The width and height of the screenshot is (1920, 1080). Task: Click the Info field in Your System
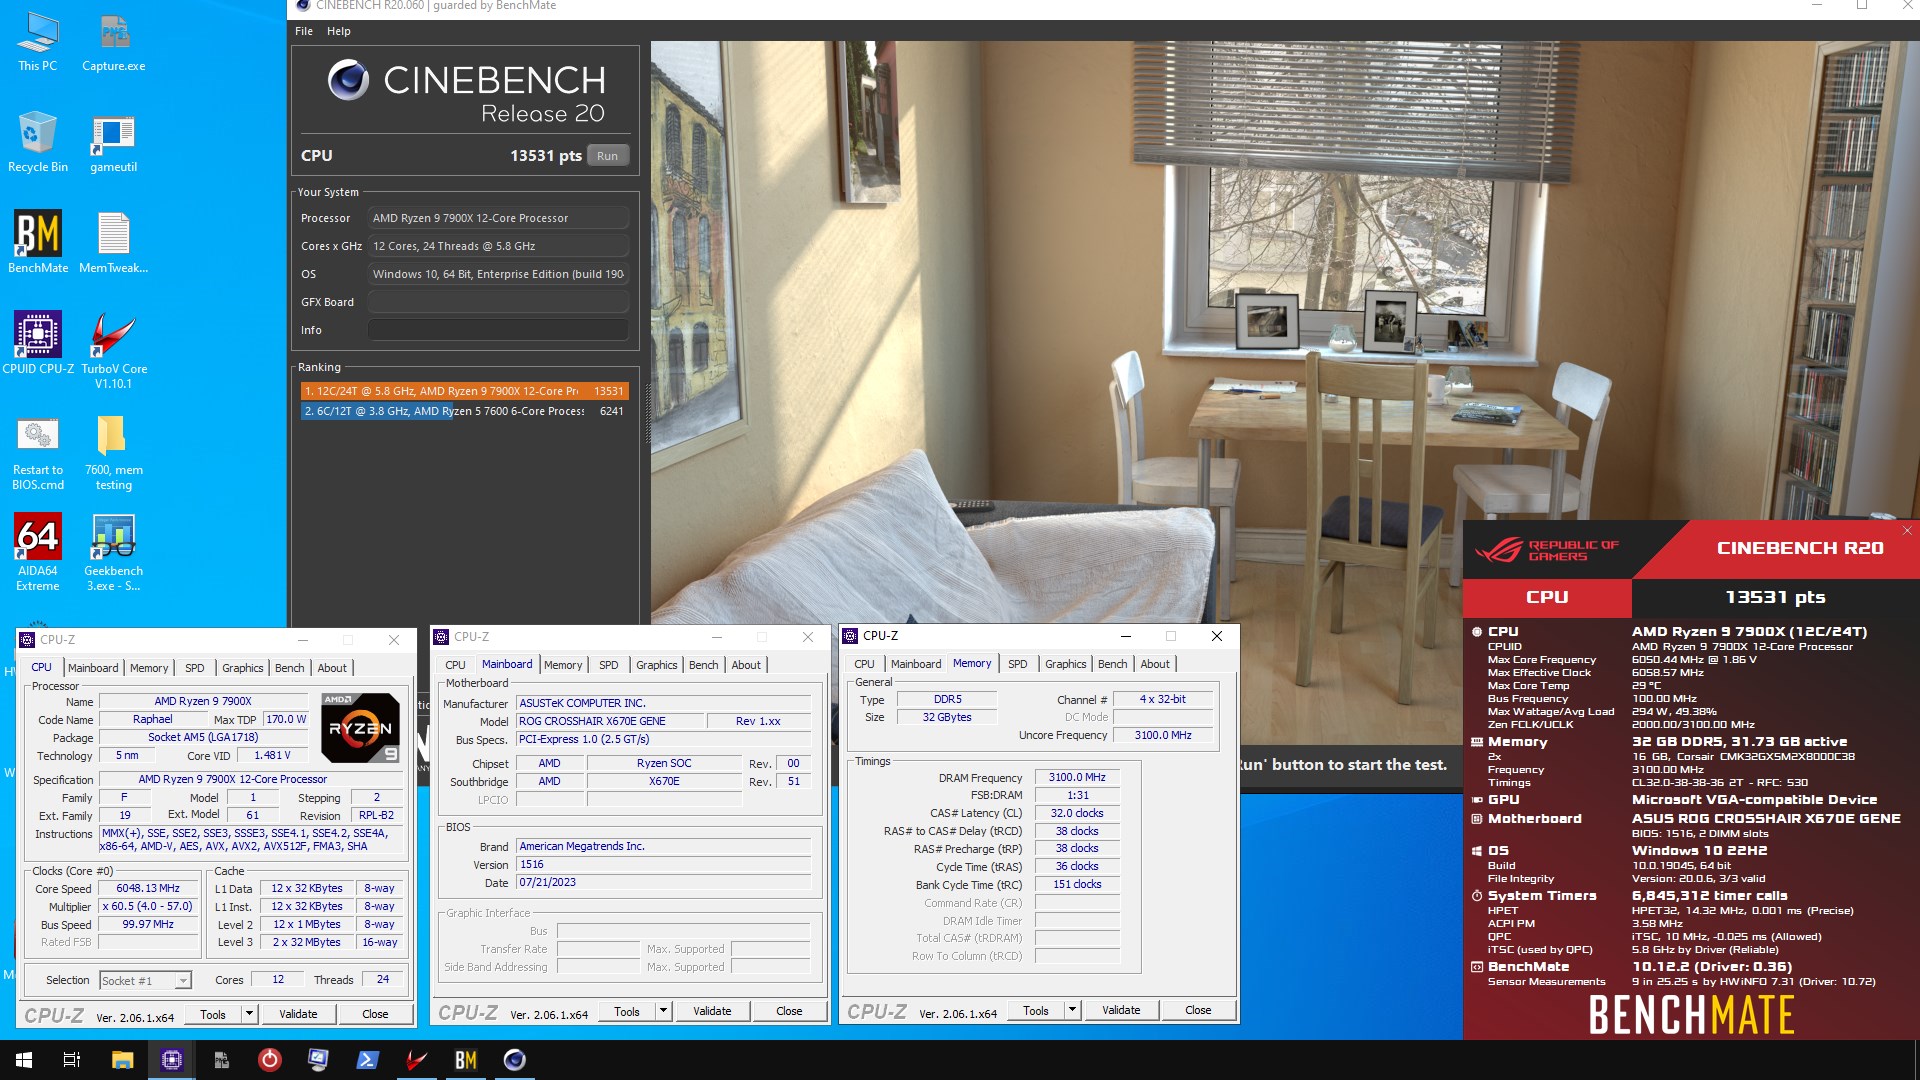[x=498, y=330]
